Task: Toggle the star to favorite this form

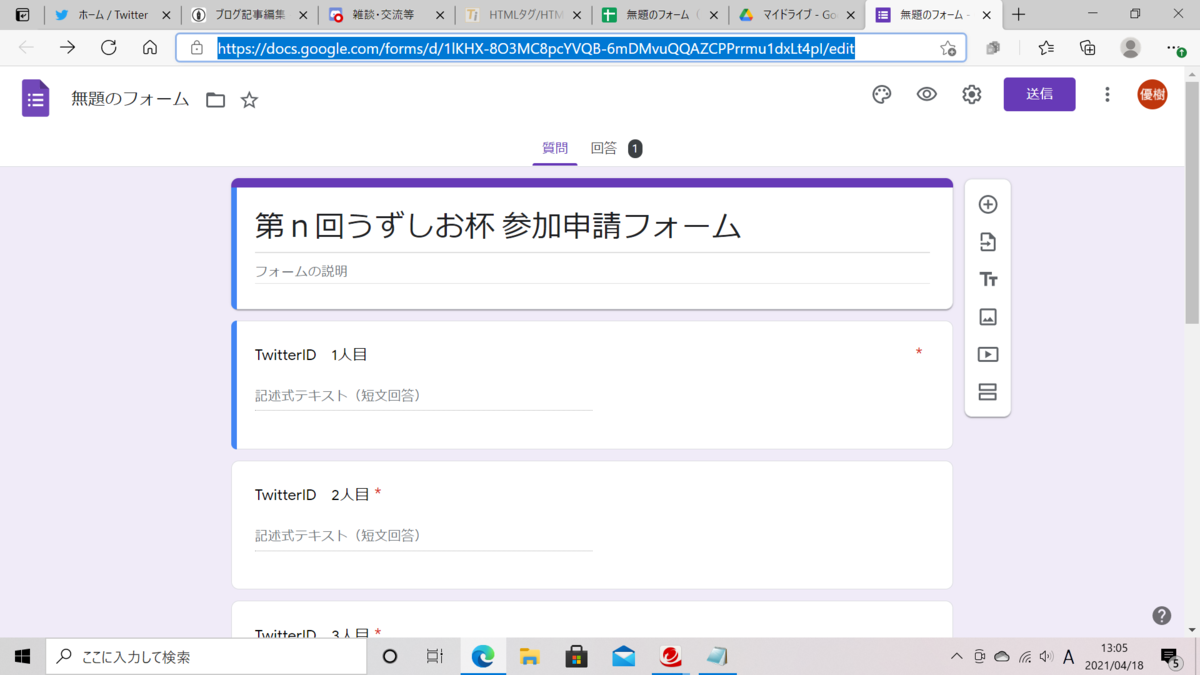Action: coord(249,99)
